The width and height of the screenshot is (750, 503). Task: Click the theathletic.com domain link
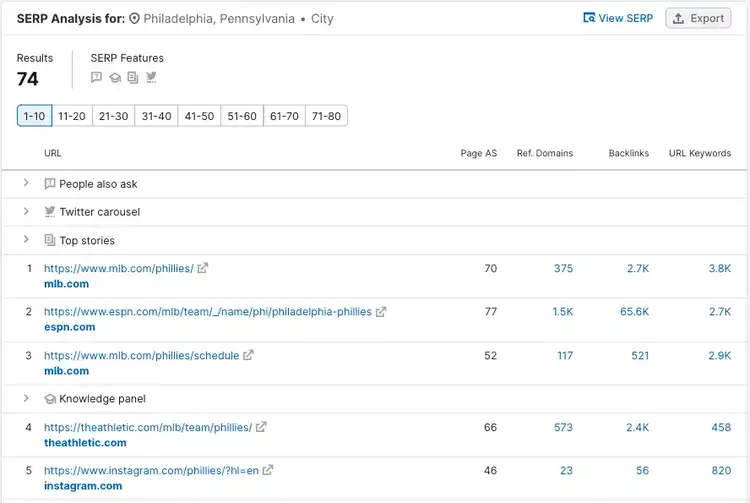point(85,442)
